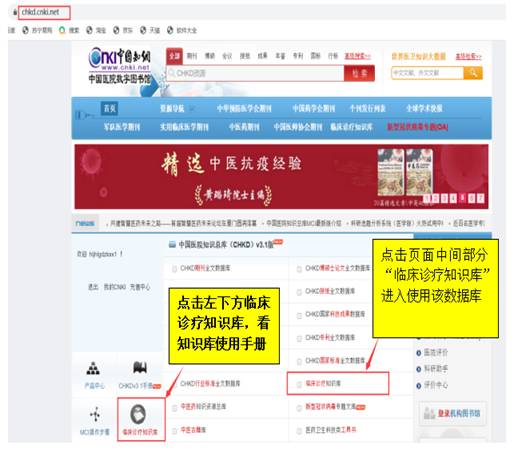Click the red 检索 search button
Viewport: 518px width, 469px height.
(359, 73)
